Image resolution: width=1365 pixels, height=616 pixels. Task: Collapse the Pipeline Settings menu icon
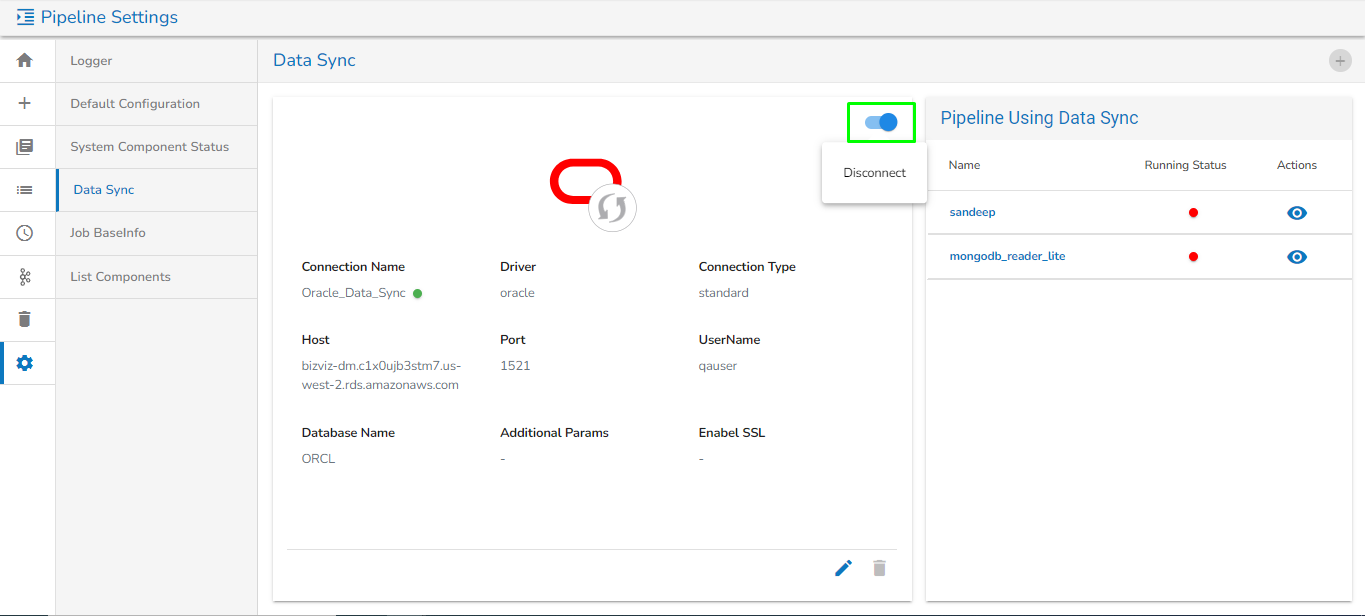[25, 17]
